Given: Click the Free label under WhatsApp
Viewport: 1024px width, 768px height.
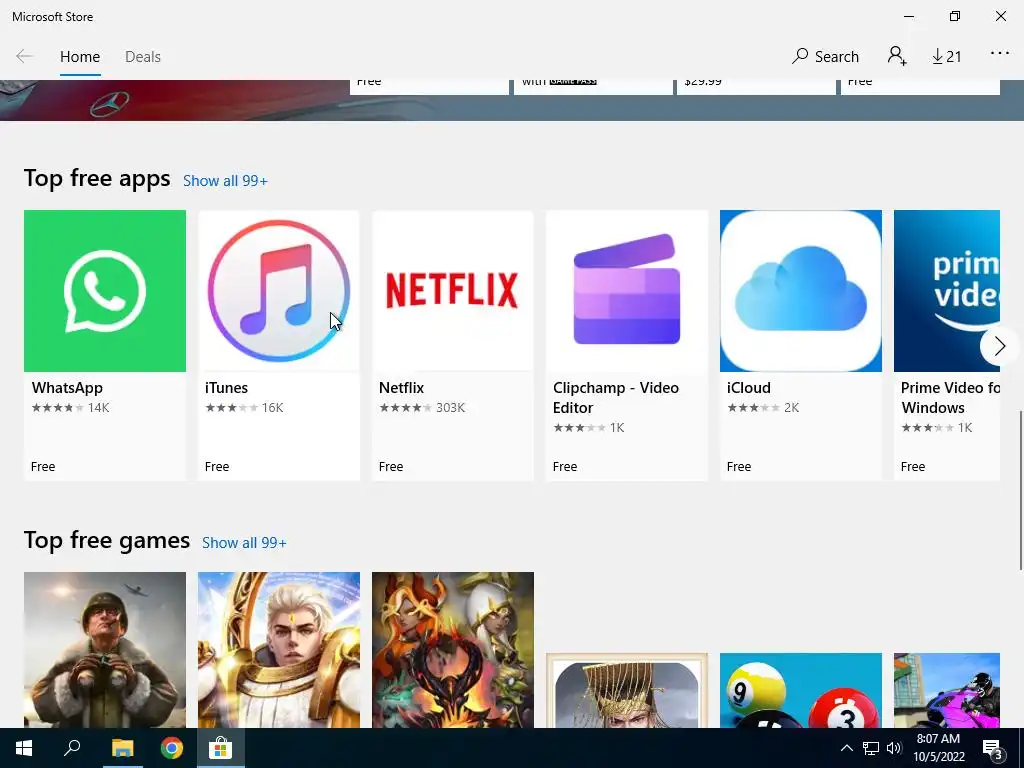Looking at the screenshot, I should click(43, 466).
